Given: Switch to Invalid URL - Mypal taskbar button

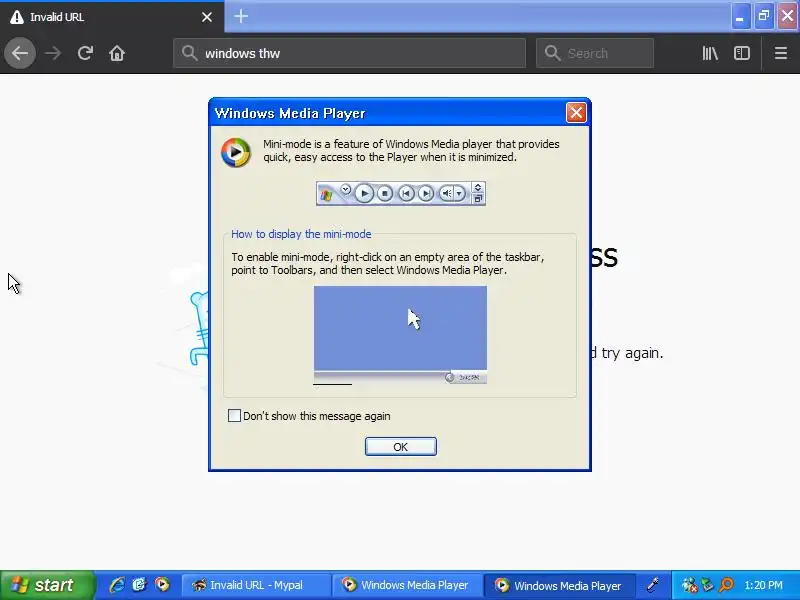Looking at the screenshot, I should point(255,585).
